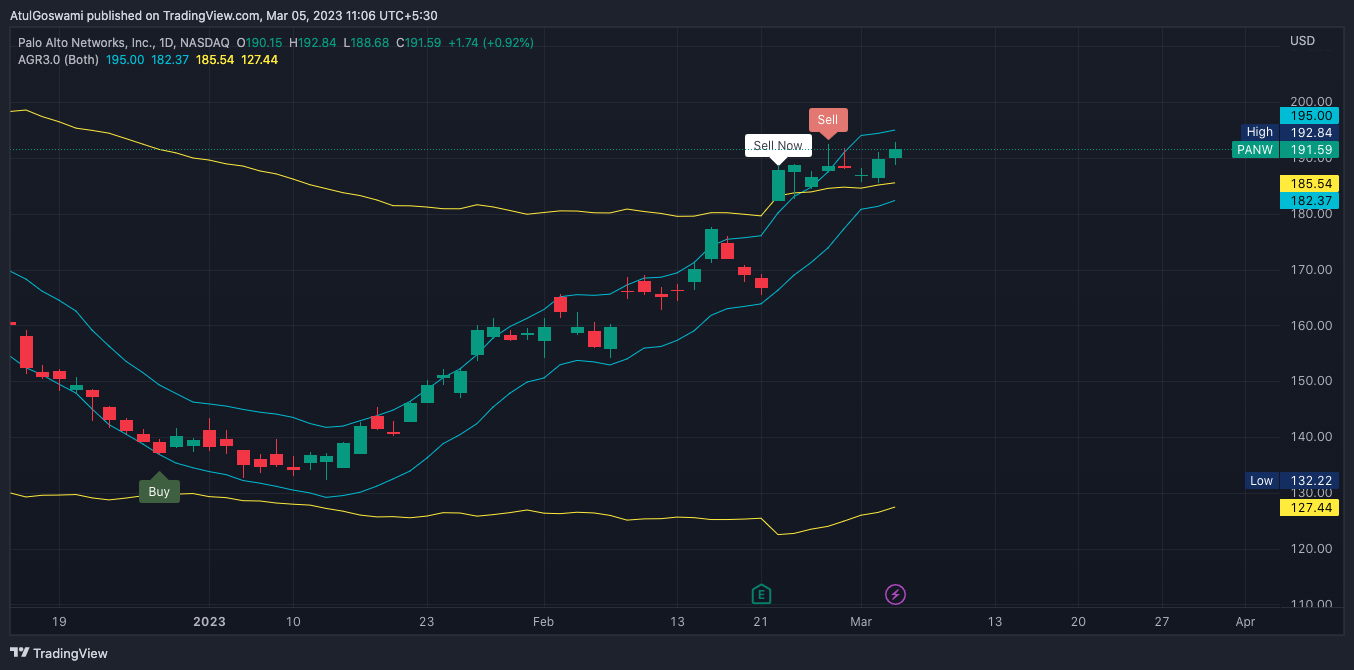The height and width of the screenshot is (670, 1354).
Task: Click the USD currency label
Action: (x=1302, y=41)
